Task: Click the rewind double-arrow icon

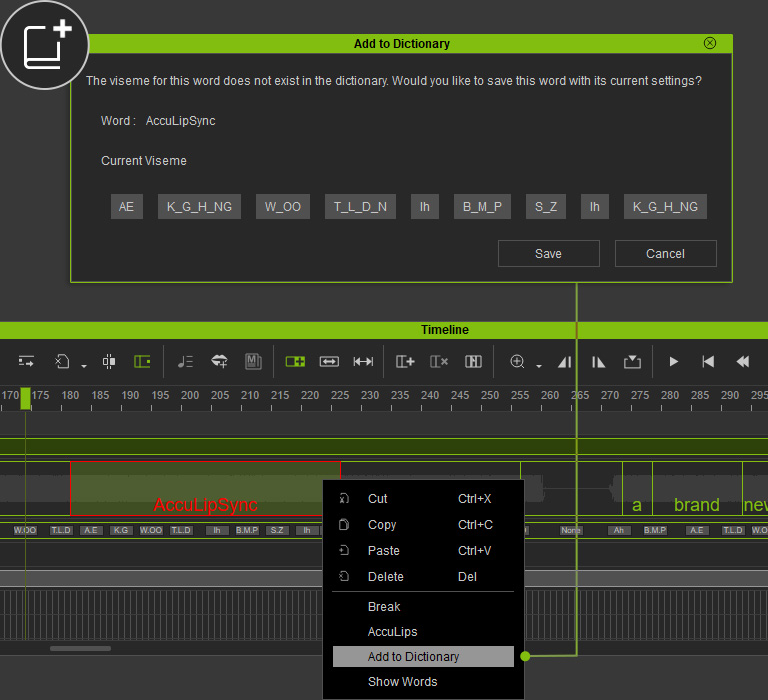Action: (x=742, y=361)
